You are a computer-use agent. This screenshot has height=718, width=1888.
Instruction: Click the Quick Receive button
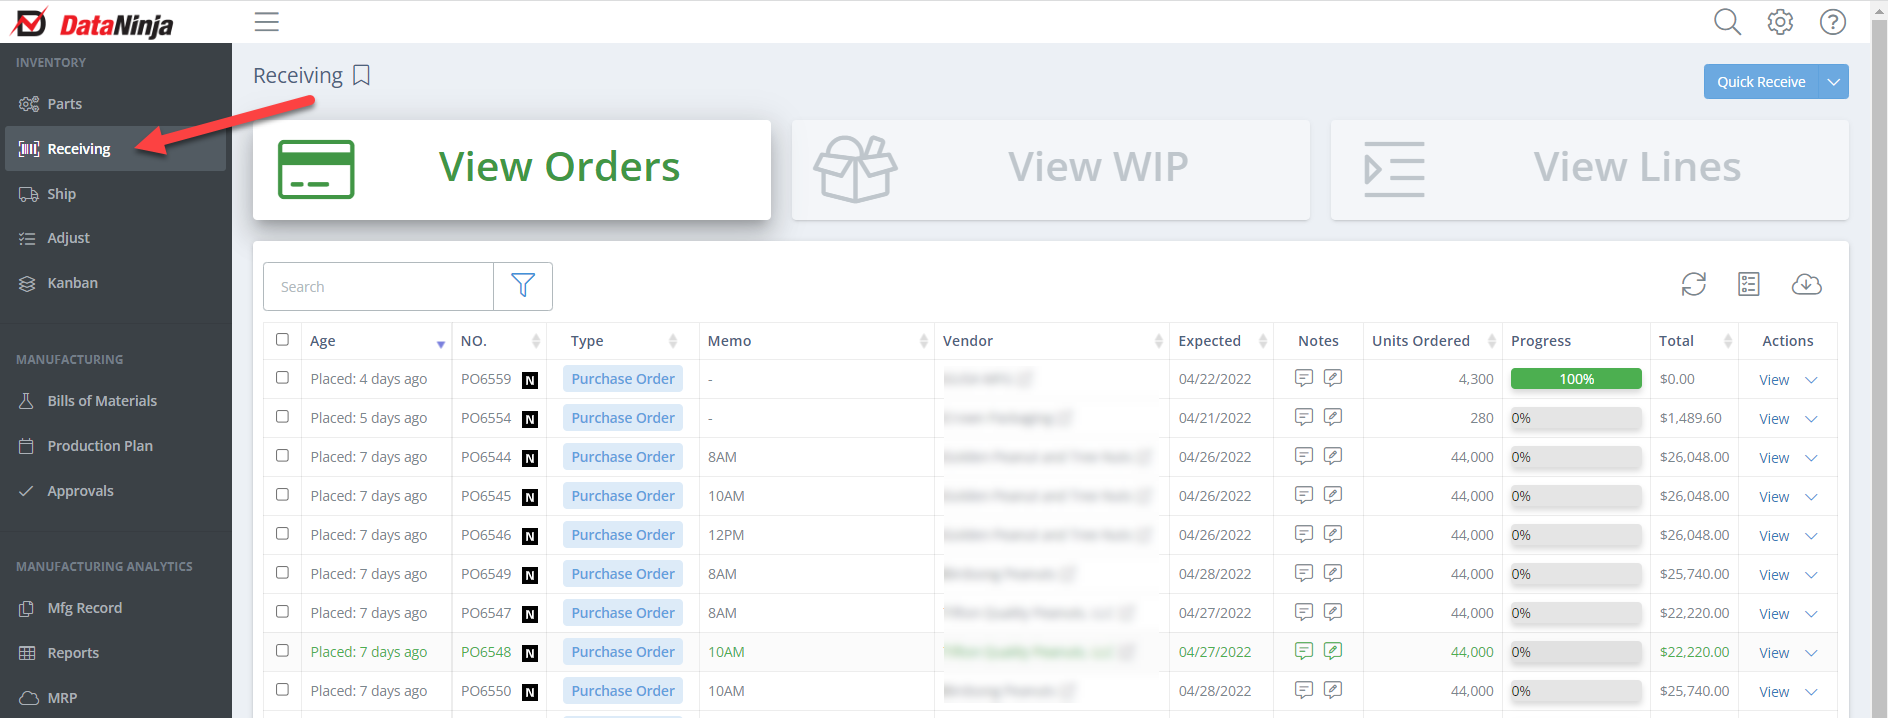click(x=1761, y=82)
